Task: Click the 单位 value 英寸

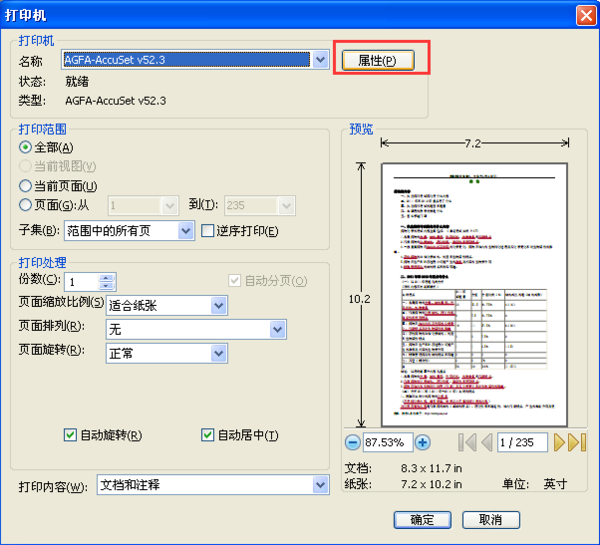Action: pos(555,484)
